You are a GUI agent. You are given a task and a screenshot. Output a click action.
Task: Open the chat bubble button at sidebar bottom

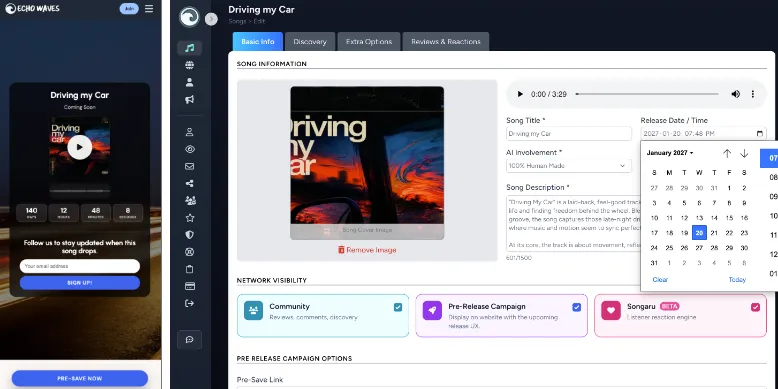189,340
